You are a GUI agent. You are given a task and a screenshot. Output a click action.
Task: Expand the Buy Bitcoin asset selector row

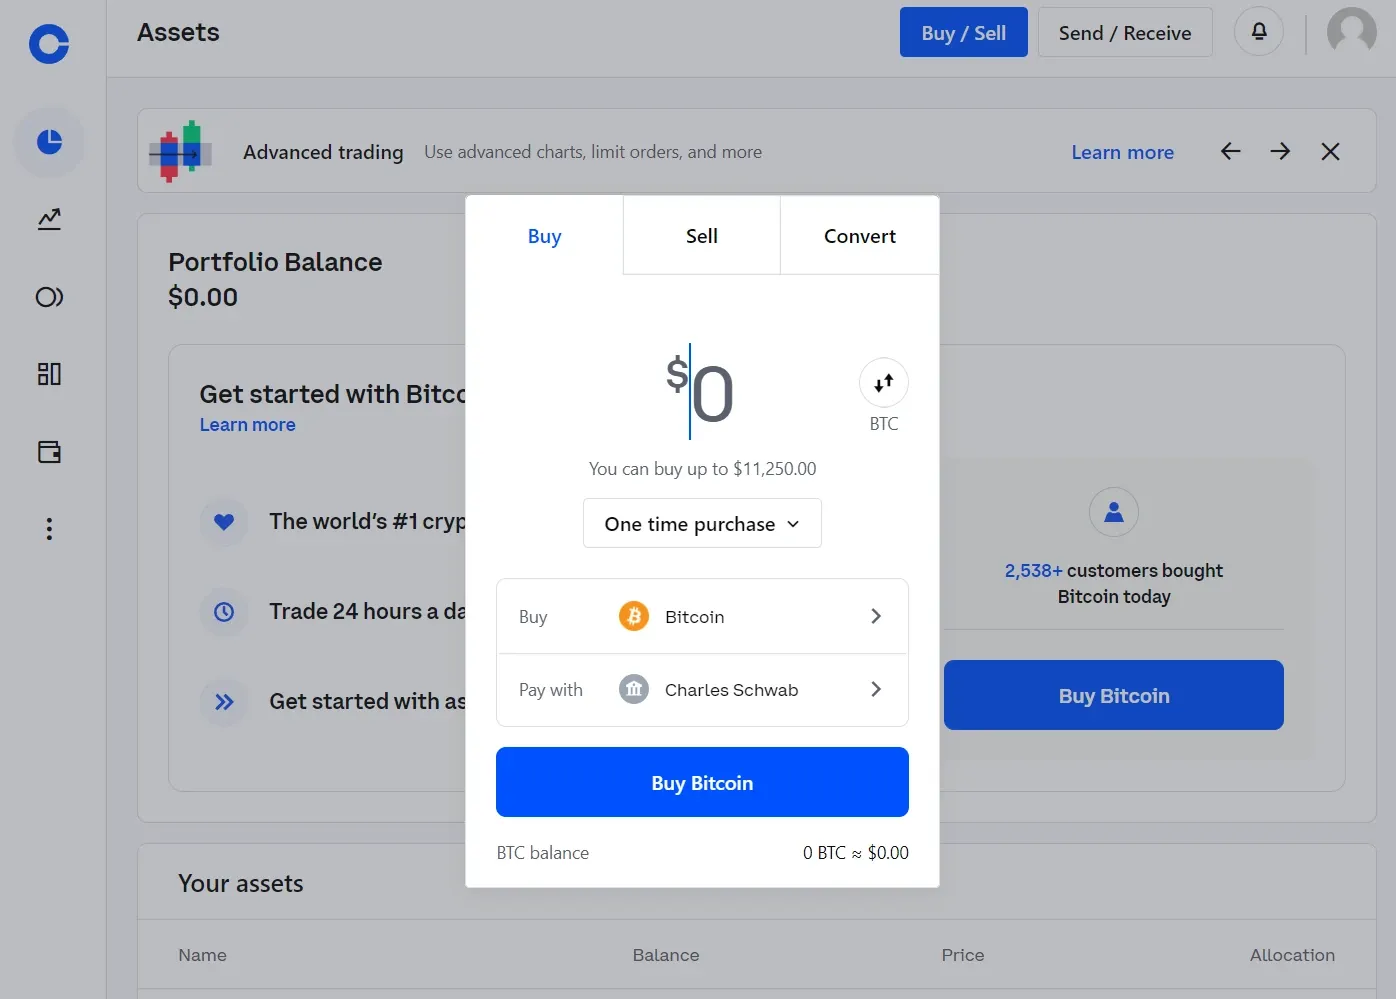702,616
